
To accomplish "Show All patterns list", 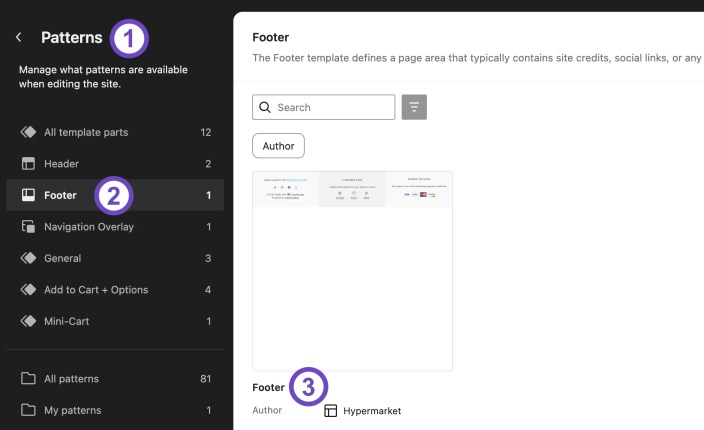I will 115,378.
